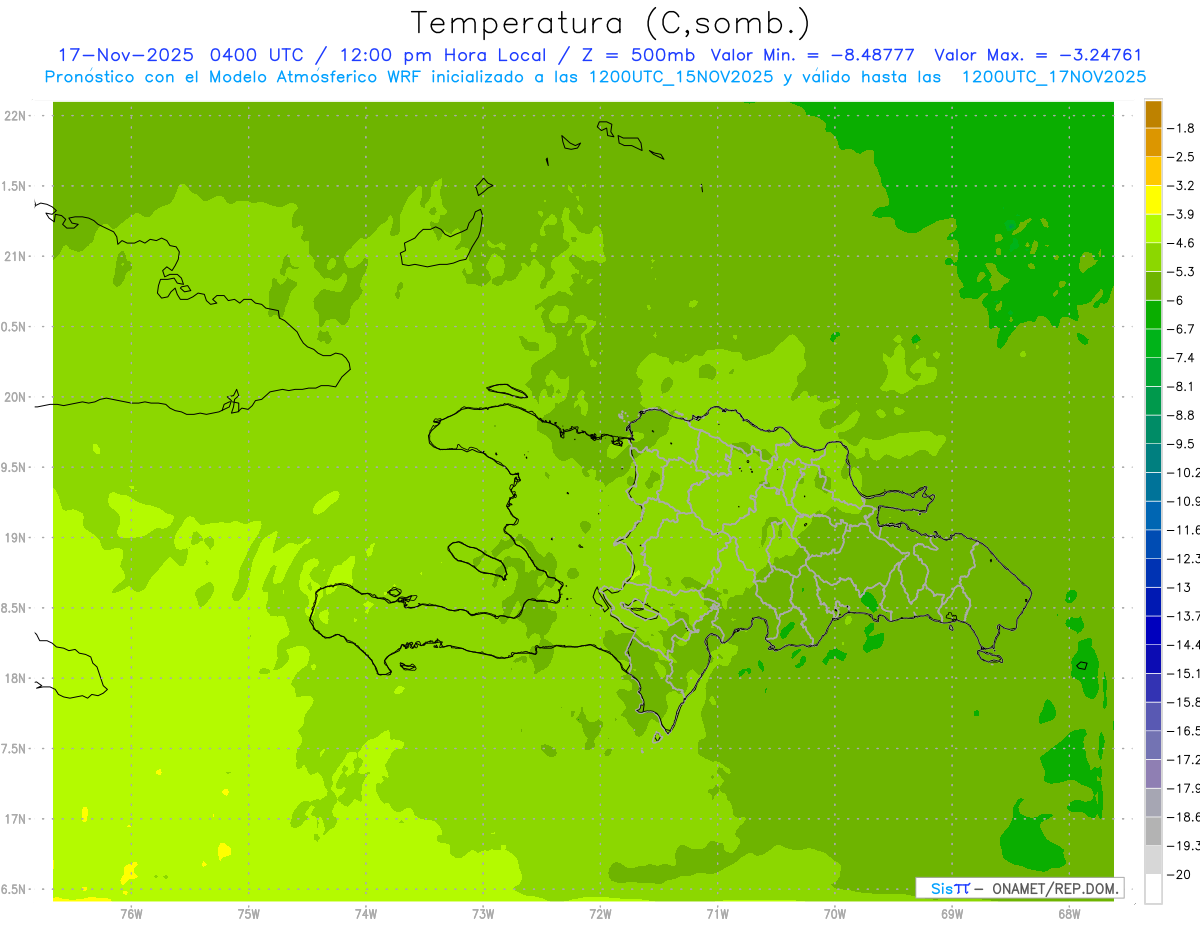Click the 71W longitude axis label

pyautogui.click(x=717, y=913)
